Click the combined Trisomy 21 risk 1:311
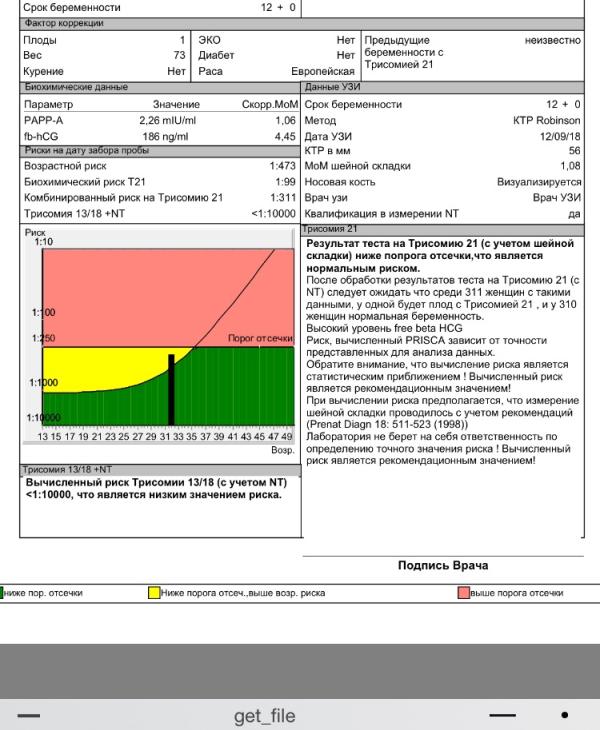This screenshot has height=730, width=600. pyautogui.click(x=283, y=197)
